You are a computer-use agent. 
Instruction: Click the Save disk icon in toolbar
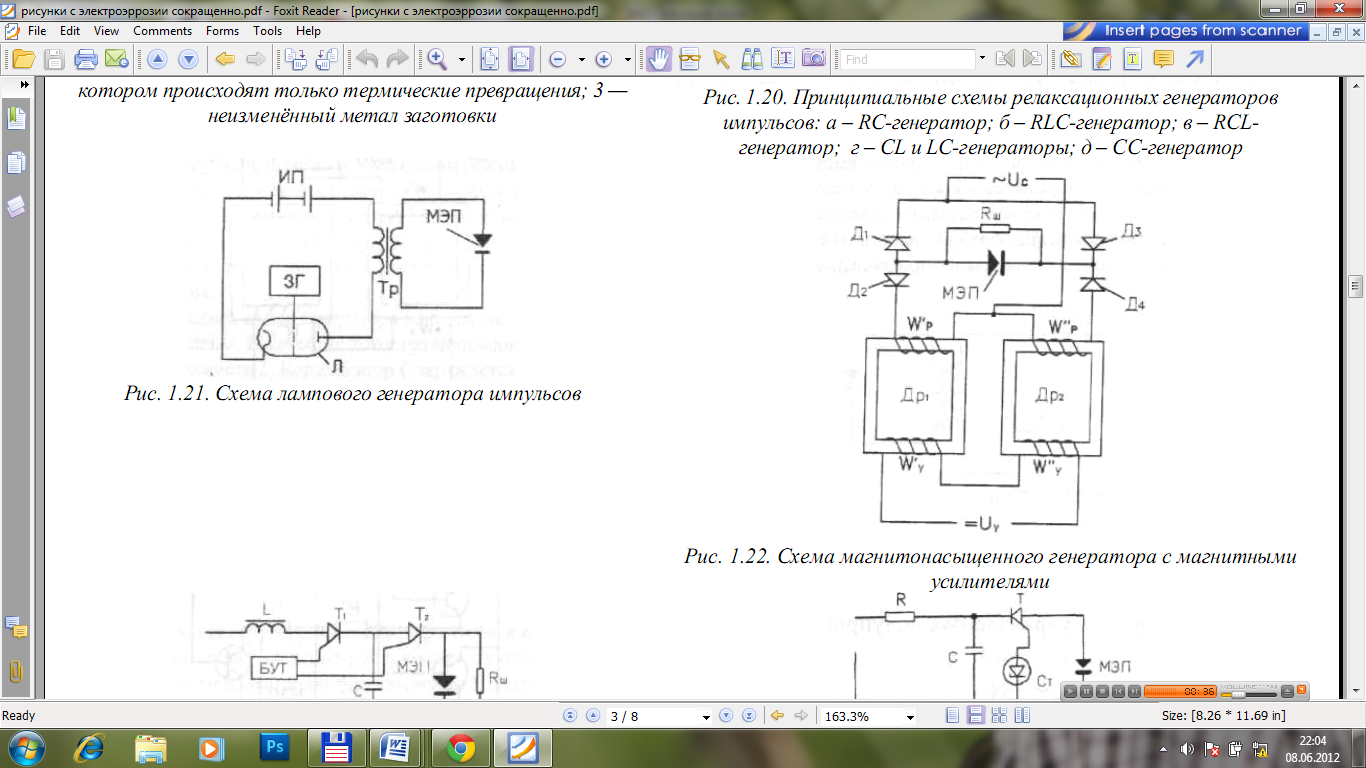click(54, 59)
